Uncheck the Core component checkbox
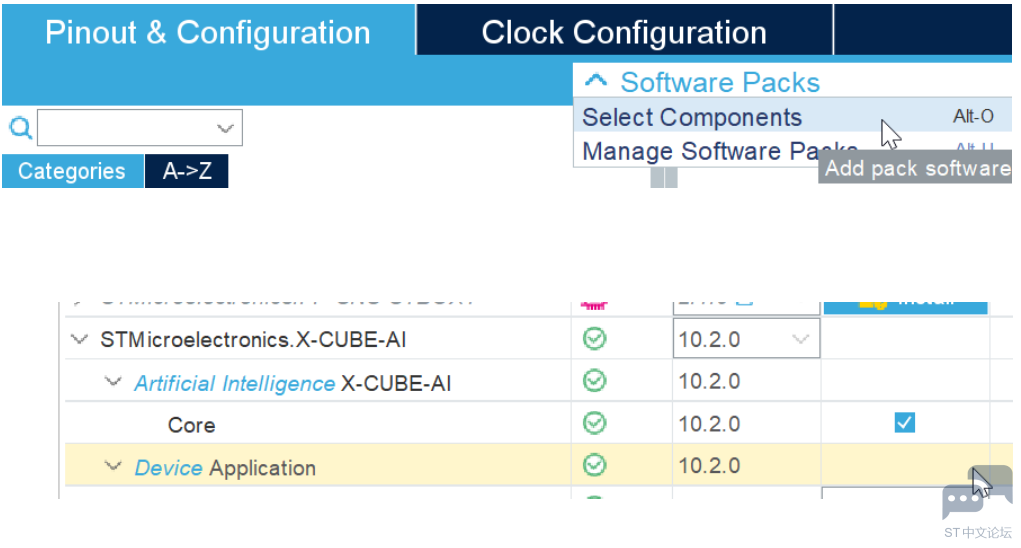1021x548 pixels. point(904,423)
